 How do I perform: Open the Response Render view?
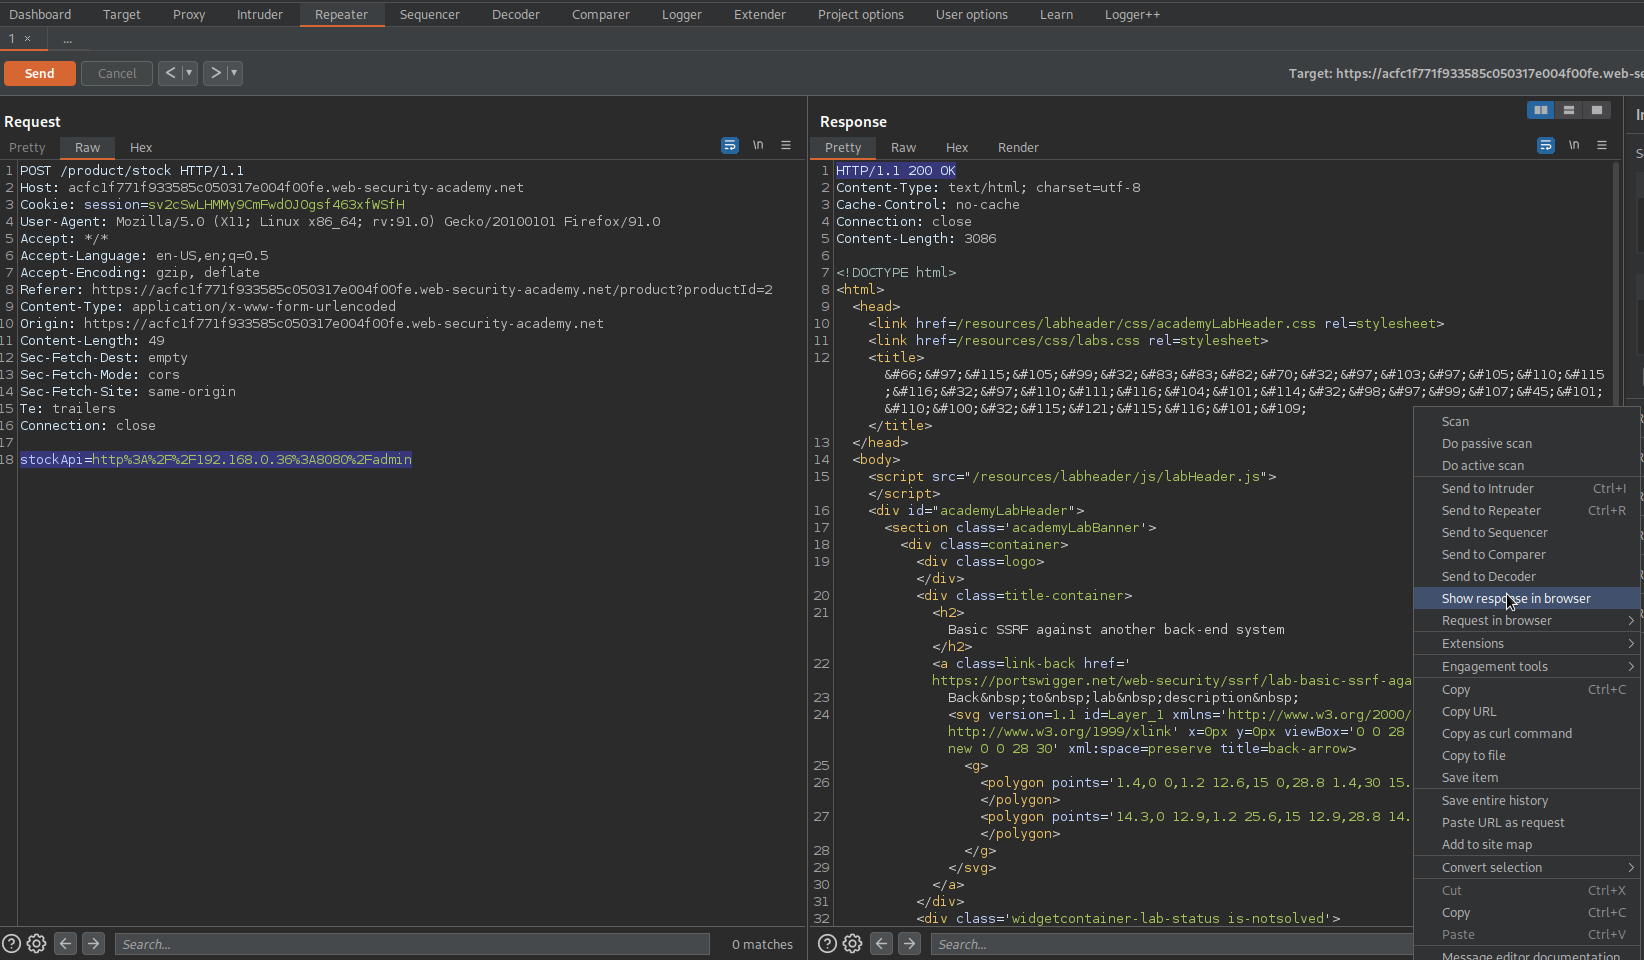click(x=1018, y=147)
